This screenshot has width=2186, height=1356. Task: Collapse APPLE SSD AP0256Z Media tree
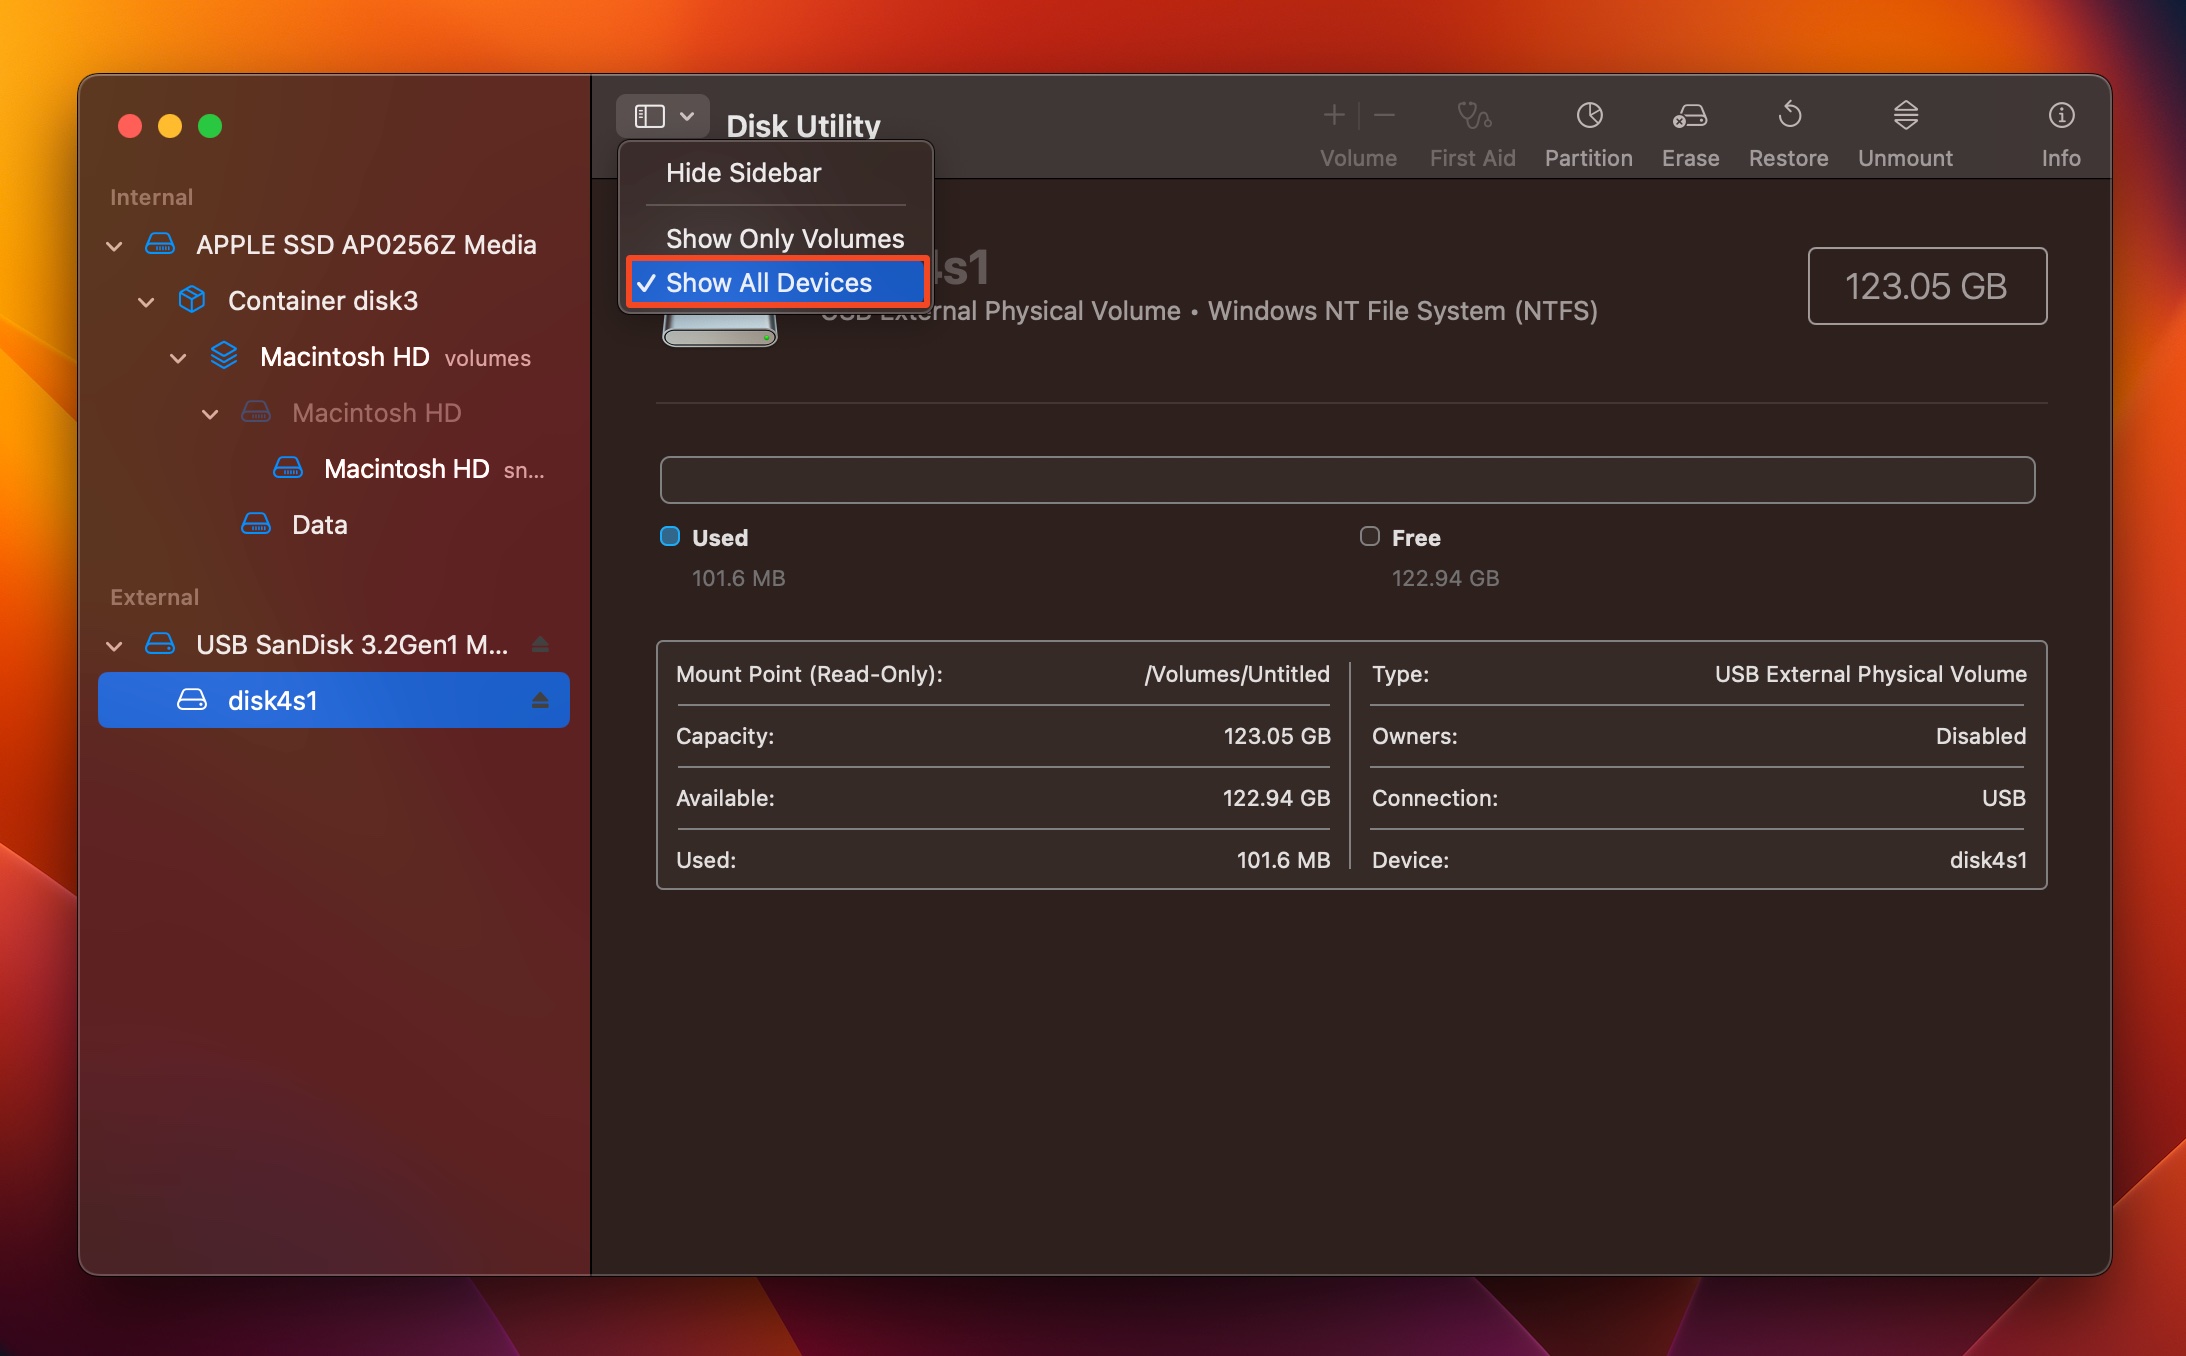[115, 246]
